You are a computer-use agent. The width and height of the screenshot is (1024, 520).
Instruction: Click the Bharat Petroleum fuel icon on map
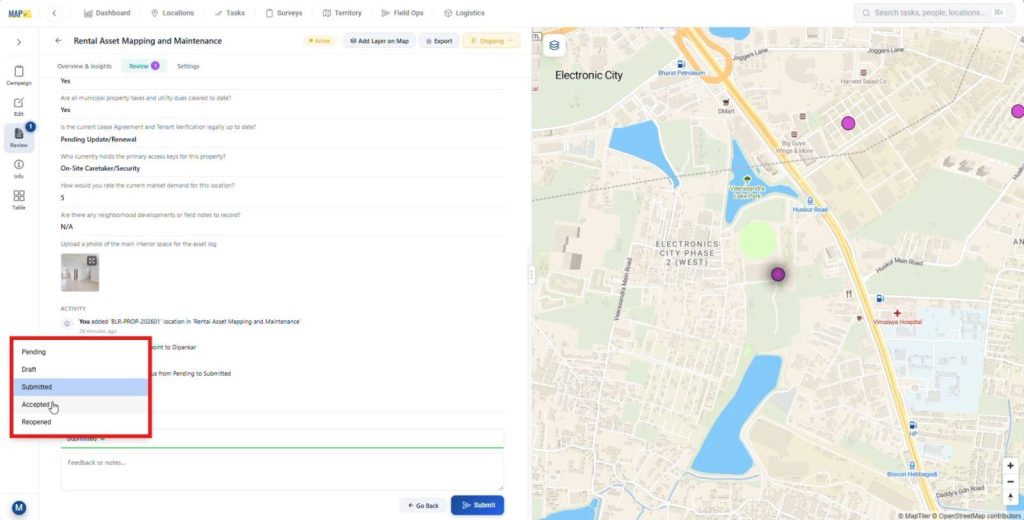[x=681, y=64]
